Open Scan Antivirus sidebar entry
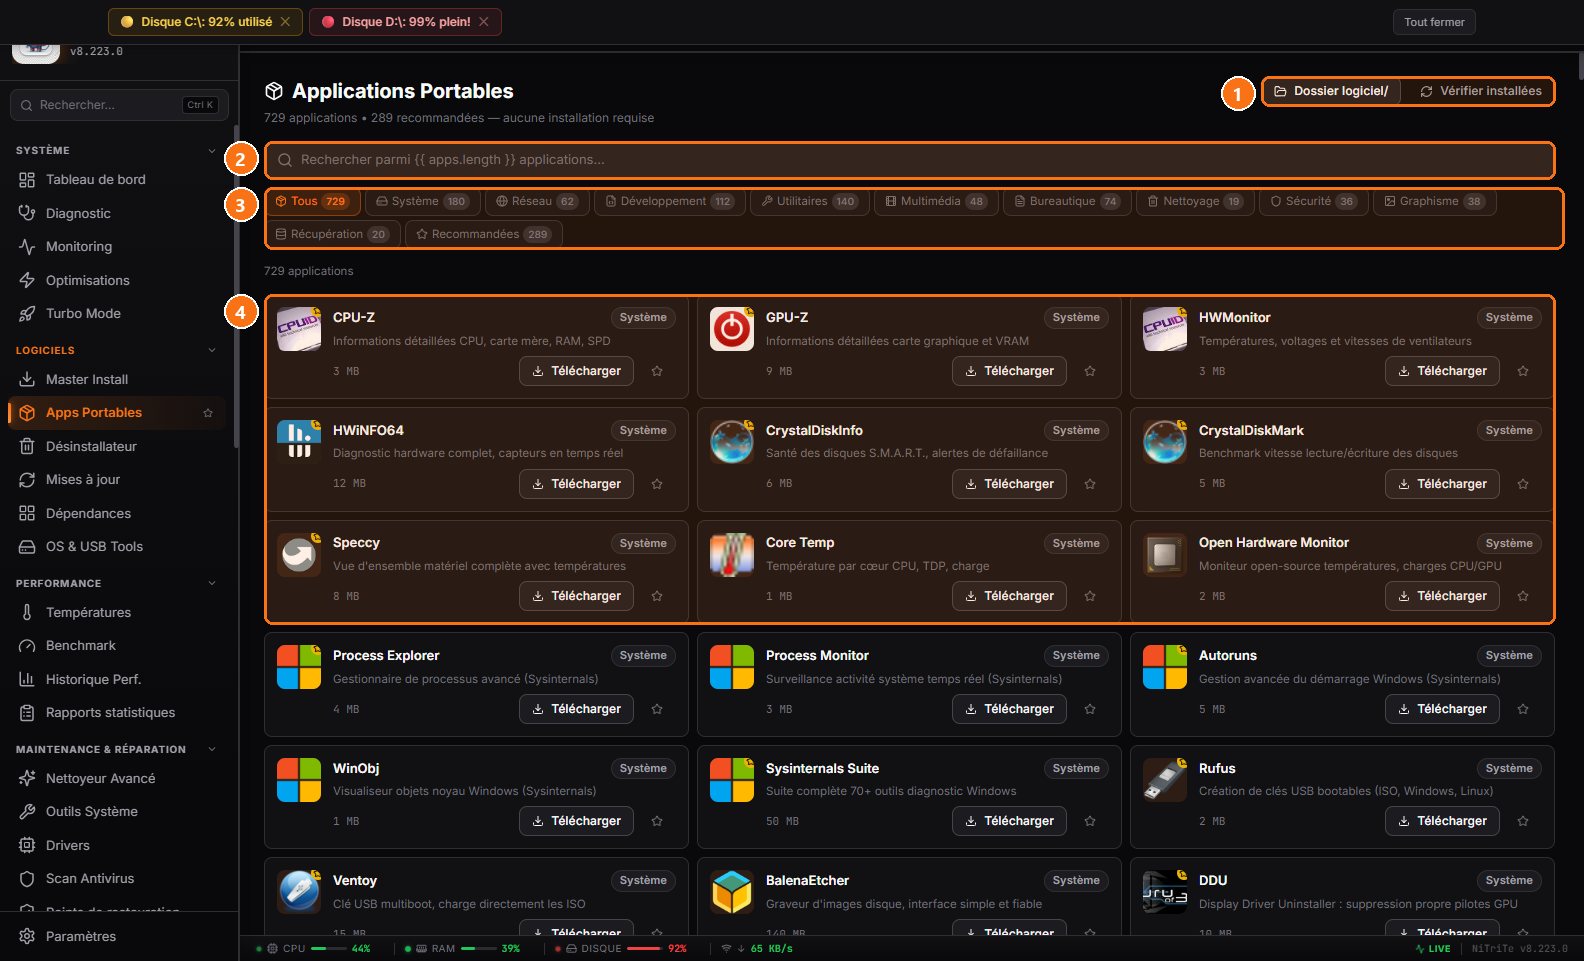 (x=117, y=878)
